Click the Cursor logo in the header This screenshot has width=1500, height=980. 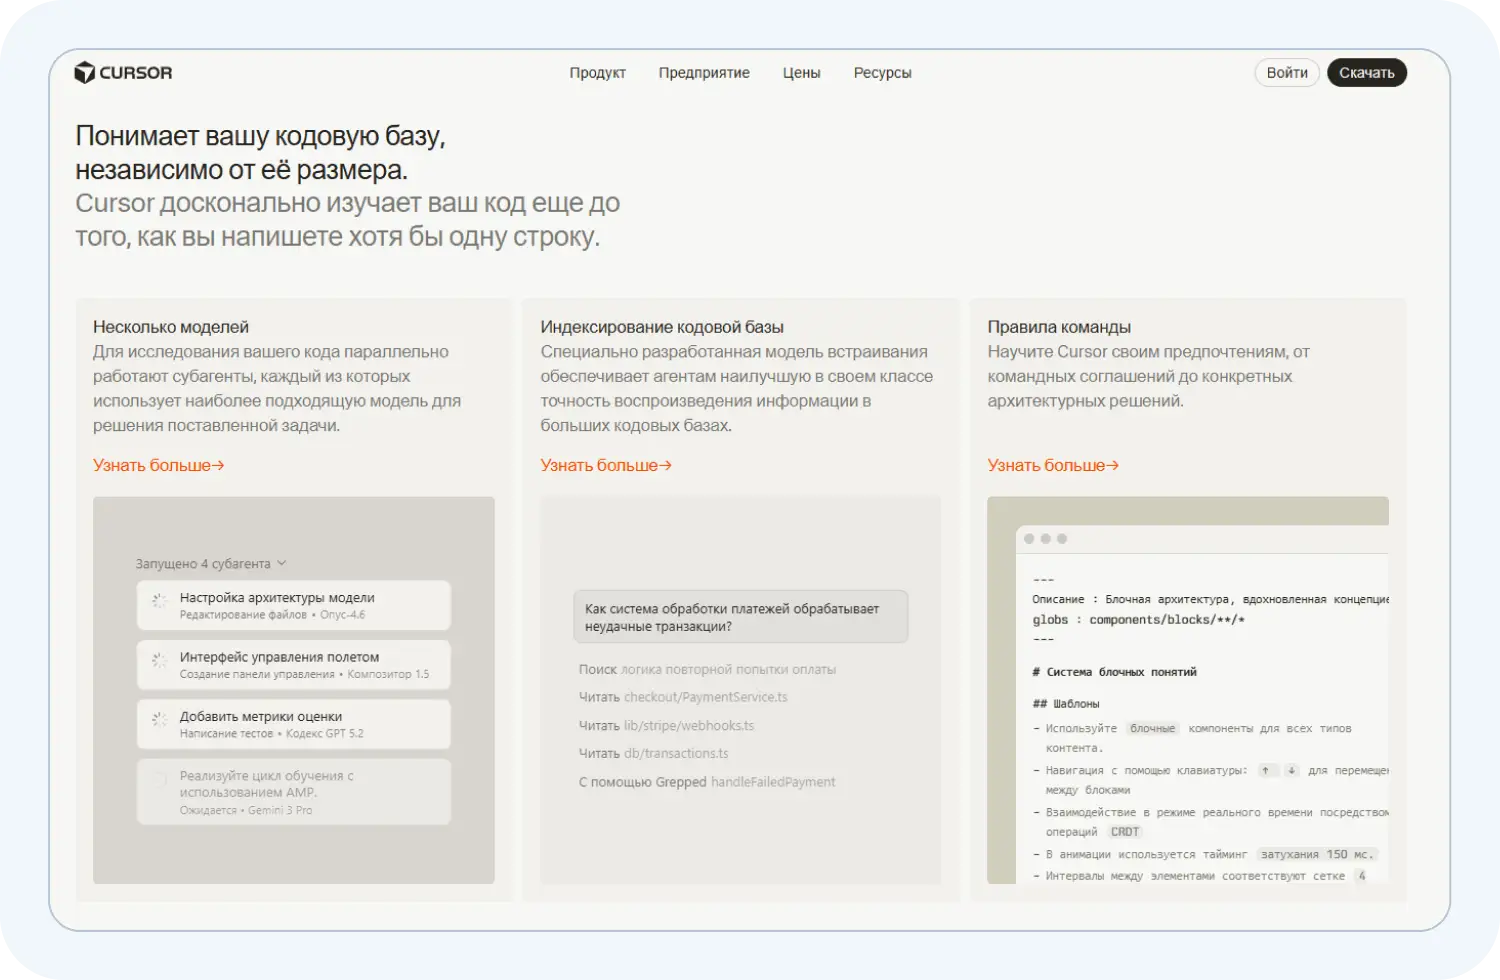[x=123, y=73]
